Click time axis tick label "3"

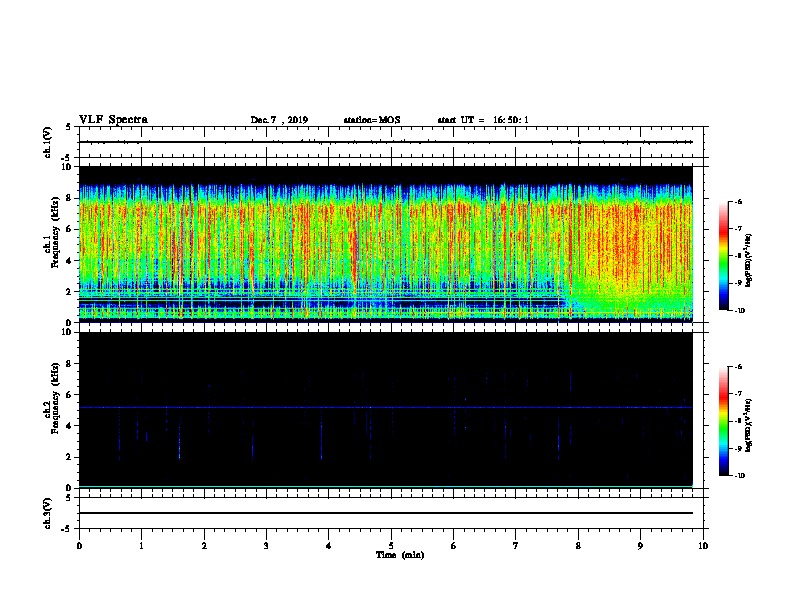pos(266,545)
